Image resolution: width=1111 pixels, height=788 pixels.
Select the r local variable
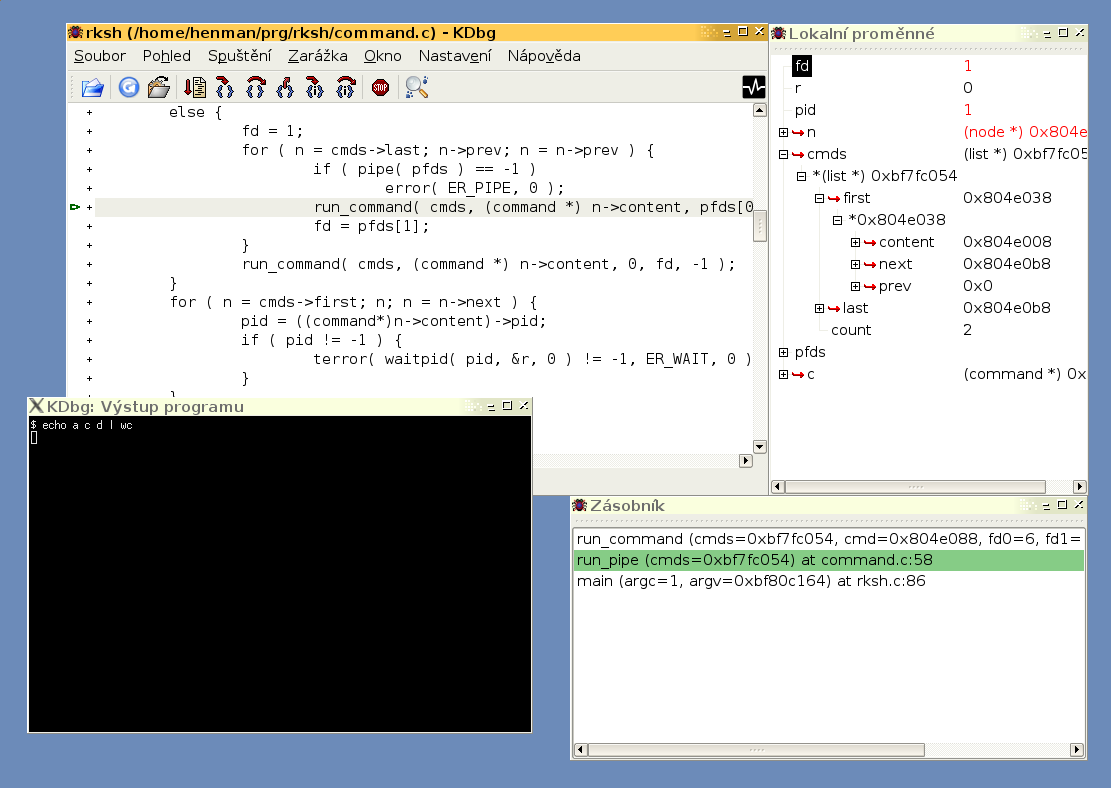(798, 88)
